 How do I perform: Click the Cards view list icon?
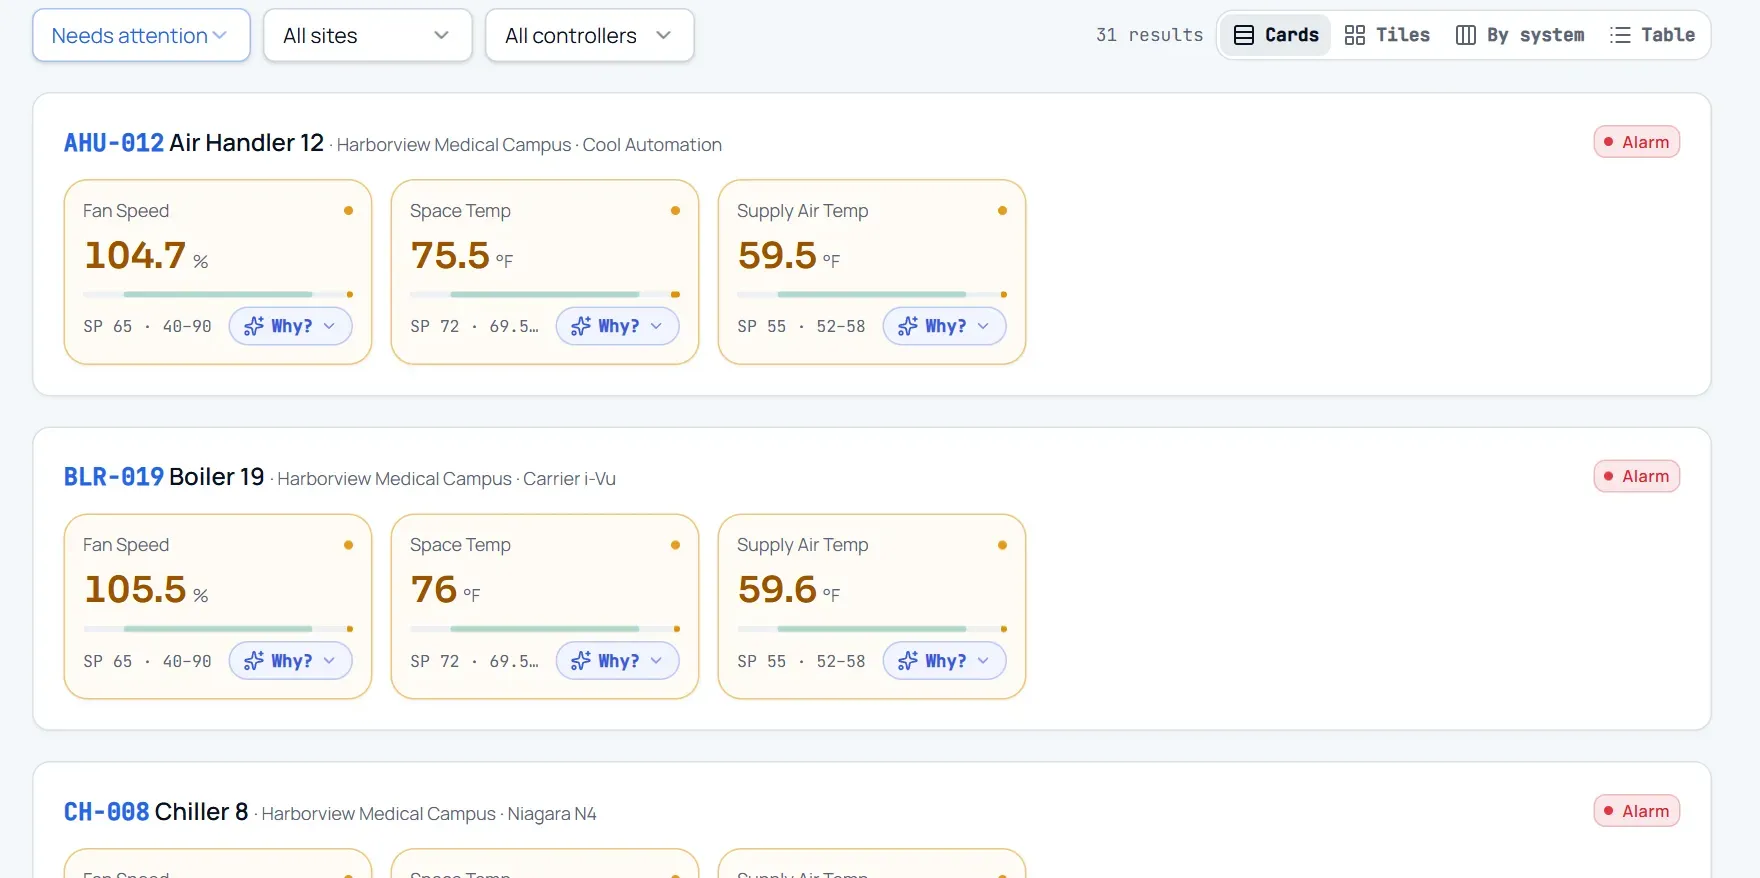click(1244, 35)
